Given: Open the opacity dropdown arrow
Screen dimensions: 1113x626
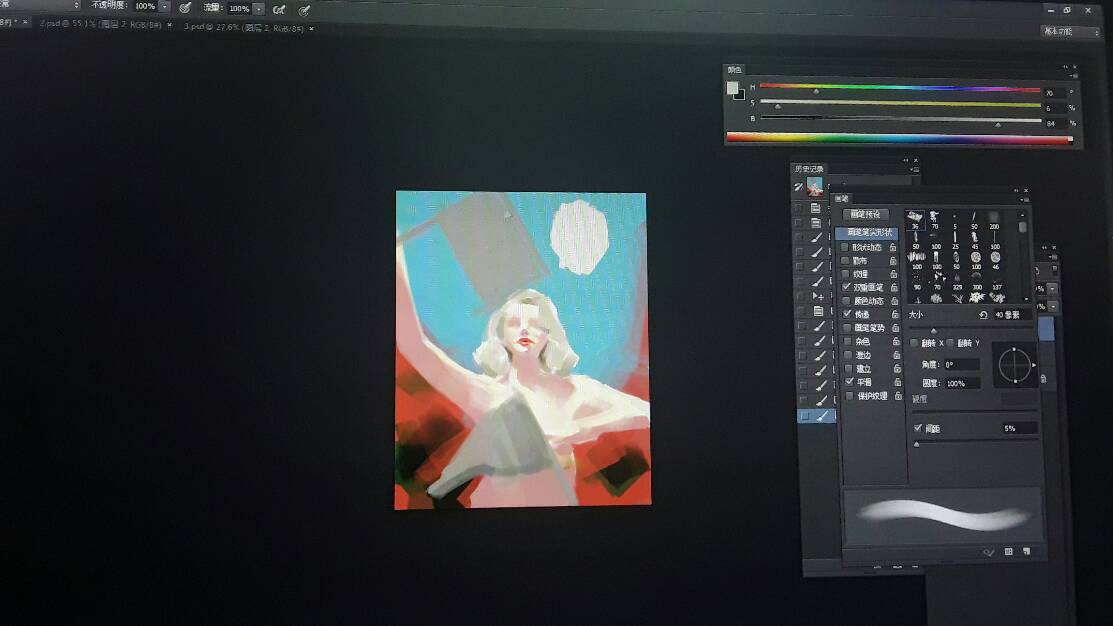Looking at the screenshot, I should [165, 6].
